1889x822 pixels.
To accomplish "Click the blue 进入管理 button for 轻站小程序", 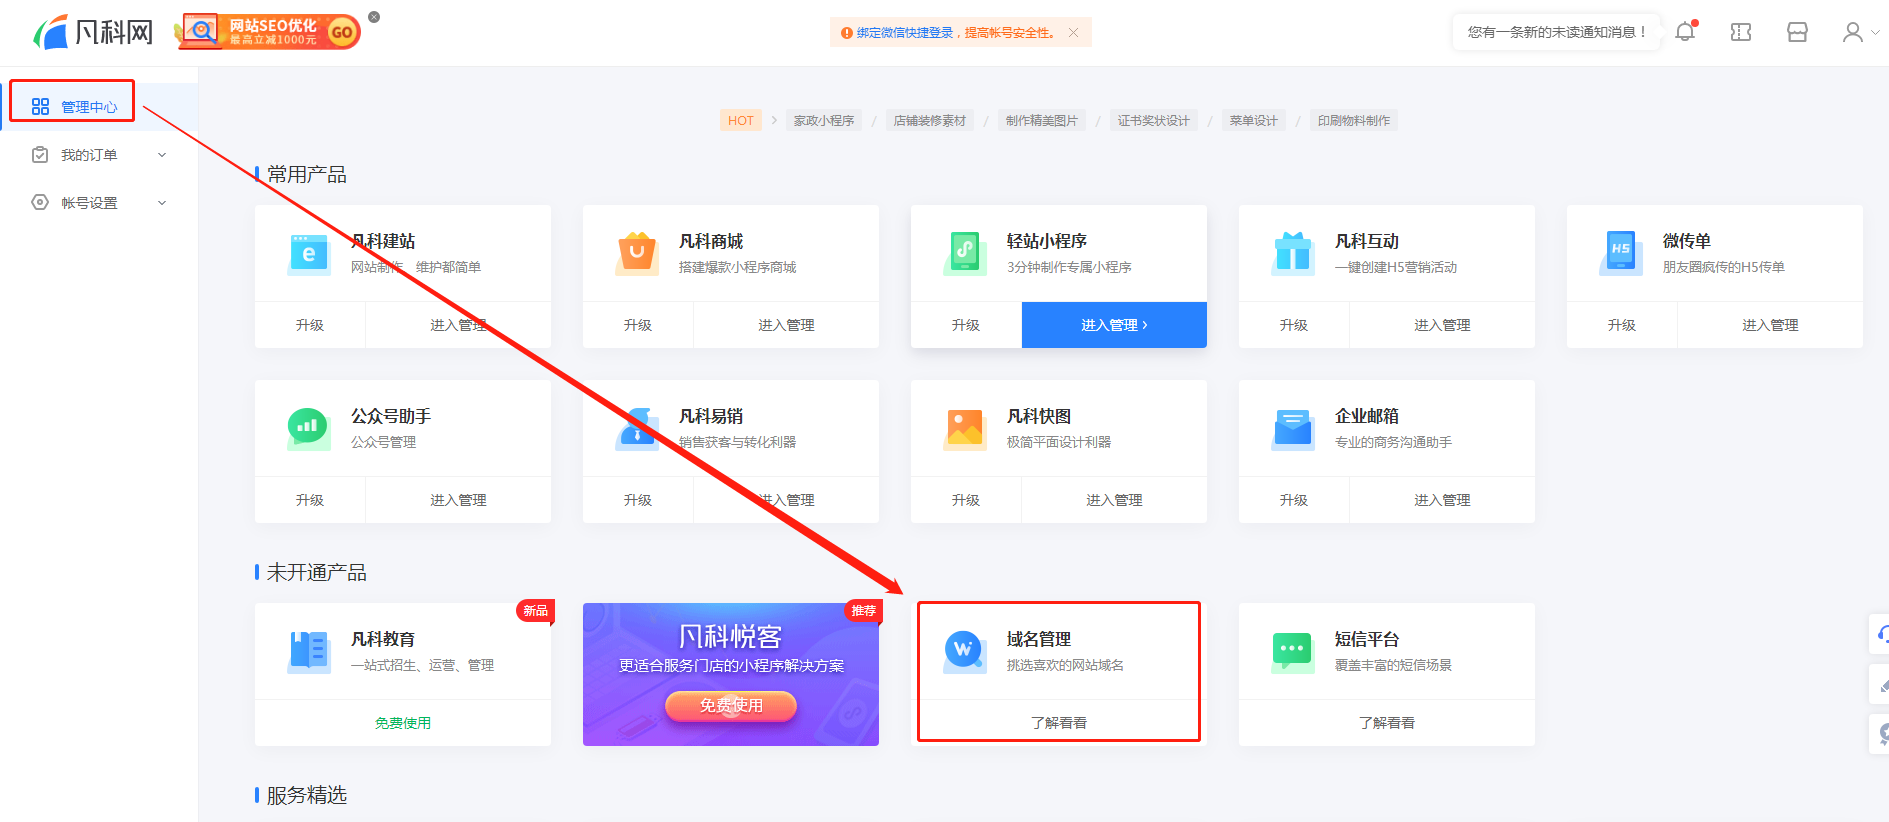I will (1114, 325).
